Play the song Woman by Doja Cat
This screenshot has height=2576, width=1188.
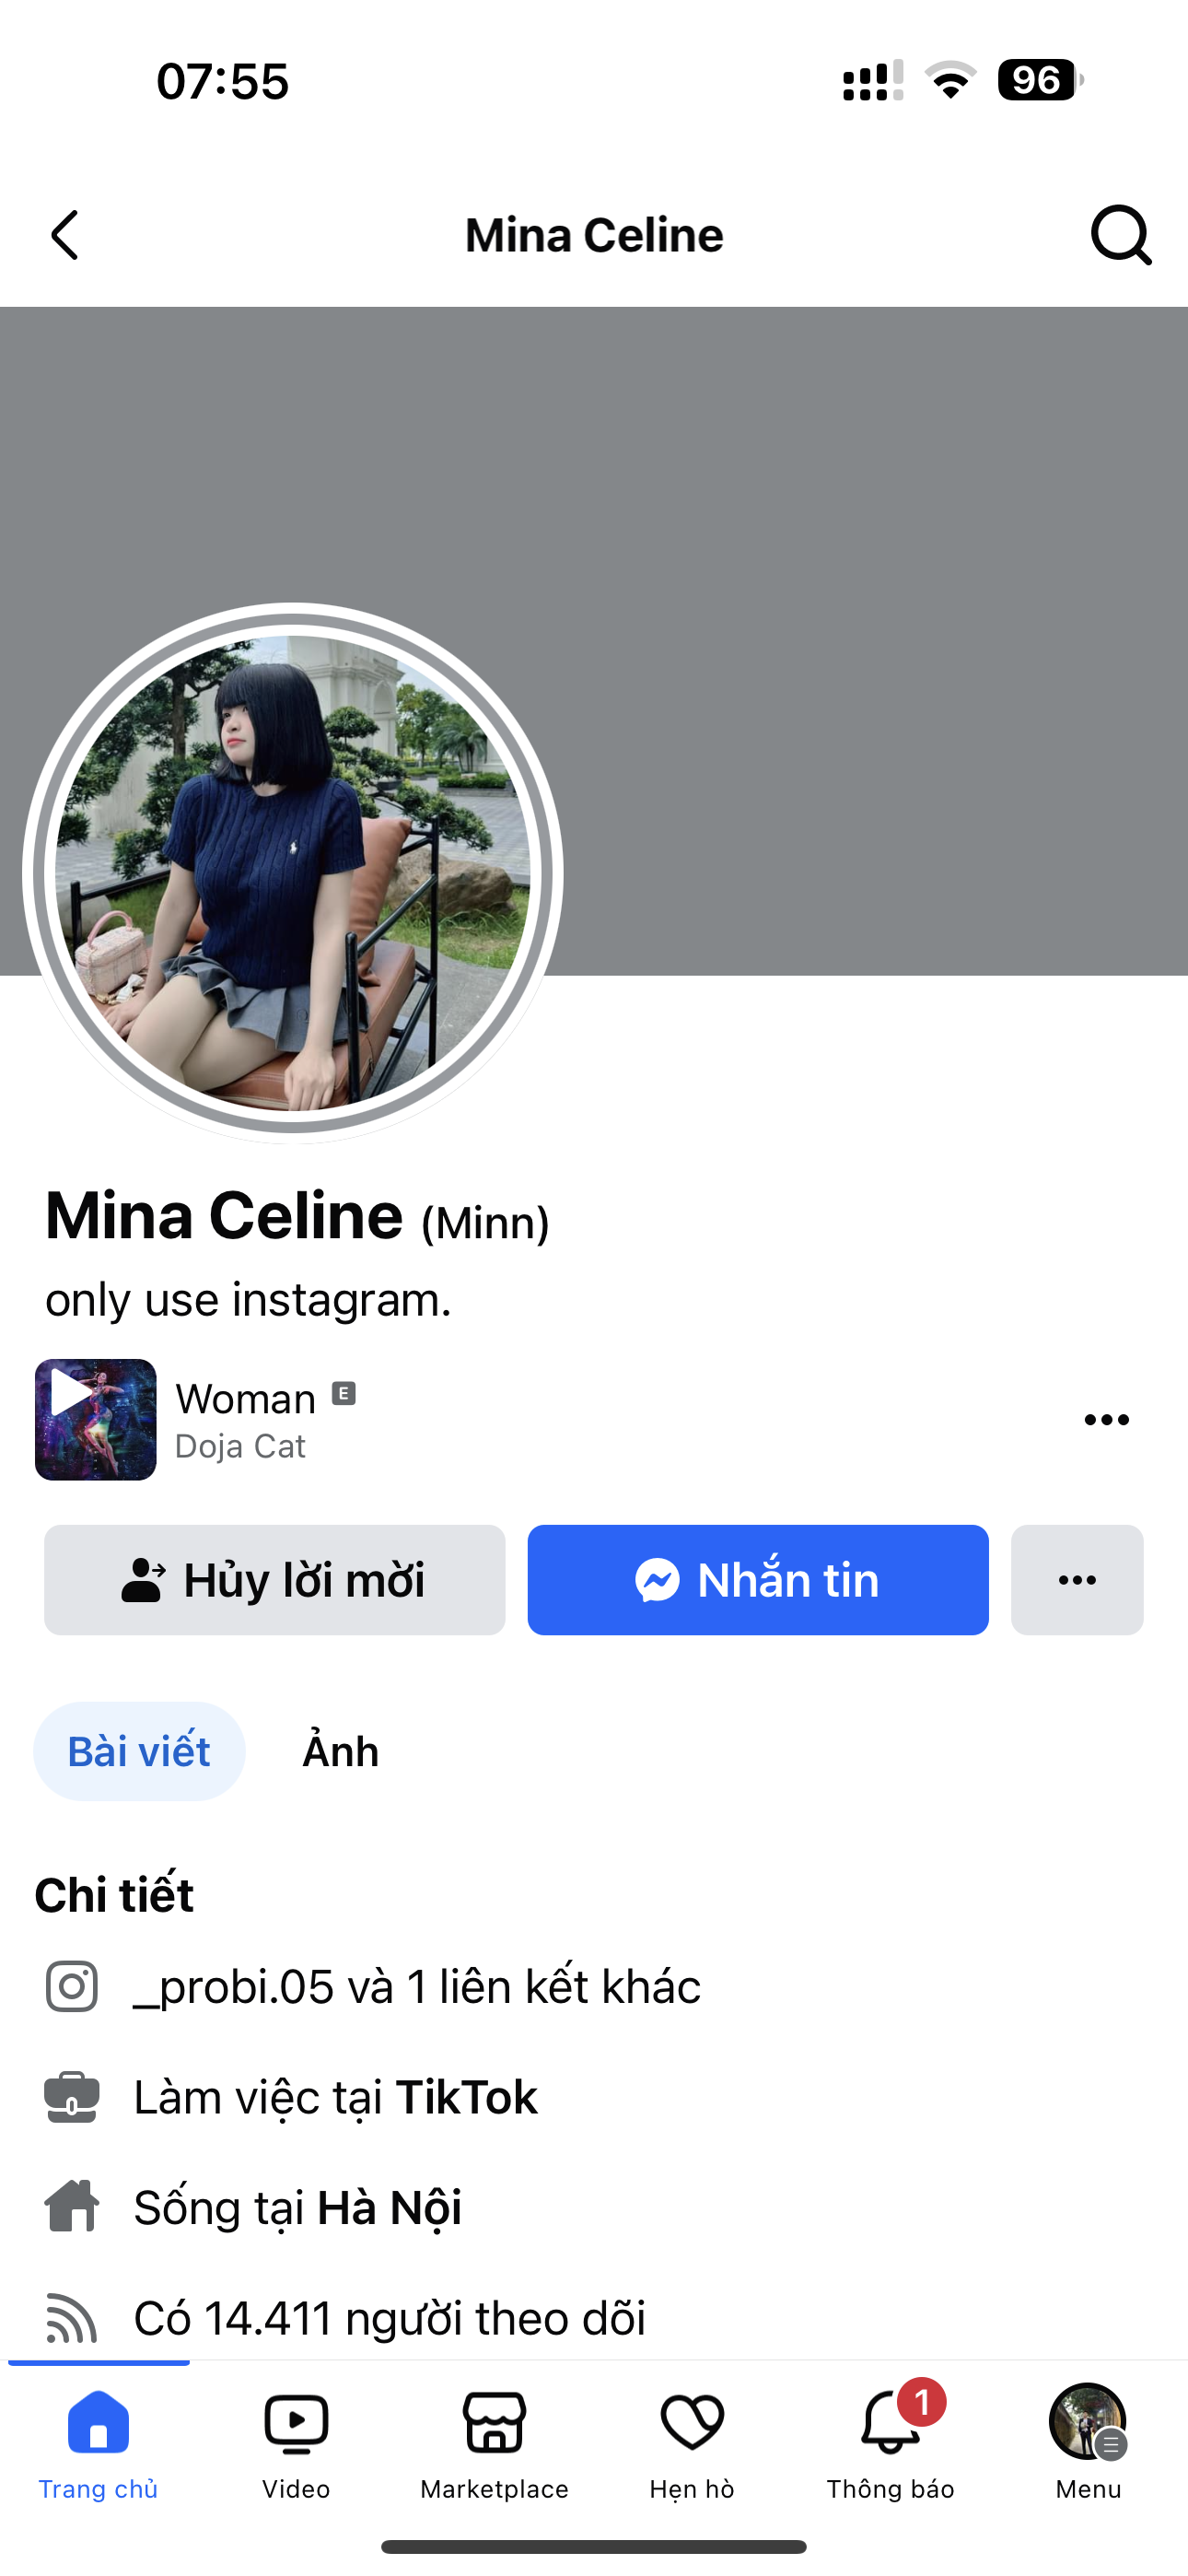pyautogui.click(x=95, y=1419)
